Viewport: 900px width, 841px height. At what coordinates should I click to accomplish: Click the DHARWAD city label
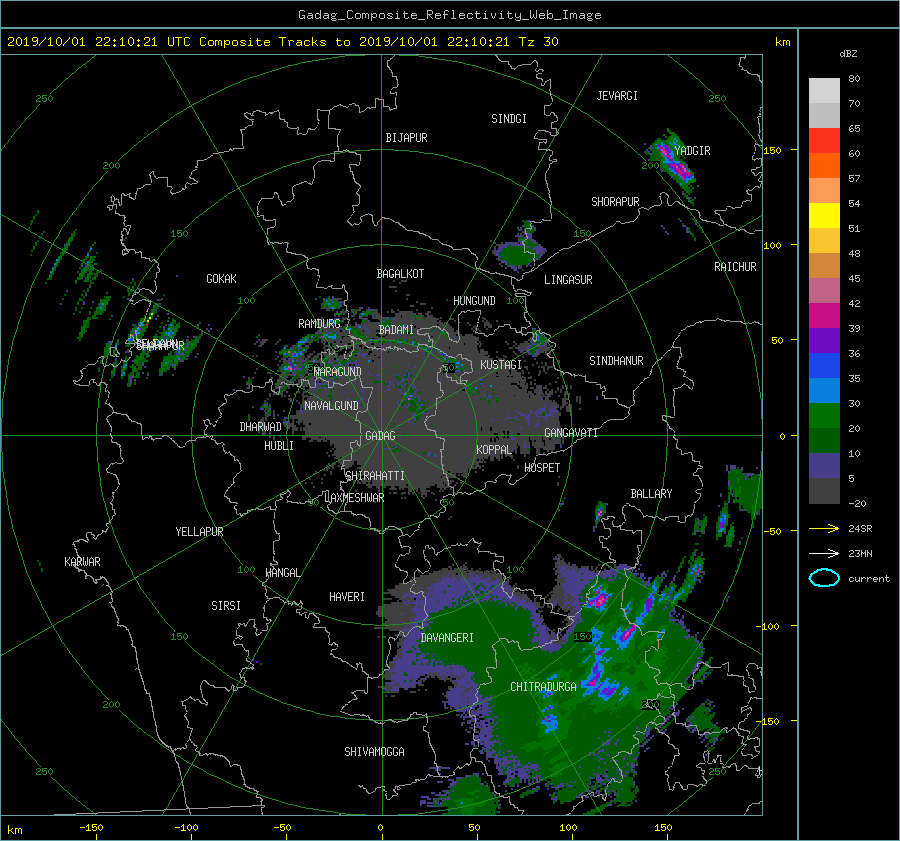(261, 427)
